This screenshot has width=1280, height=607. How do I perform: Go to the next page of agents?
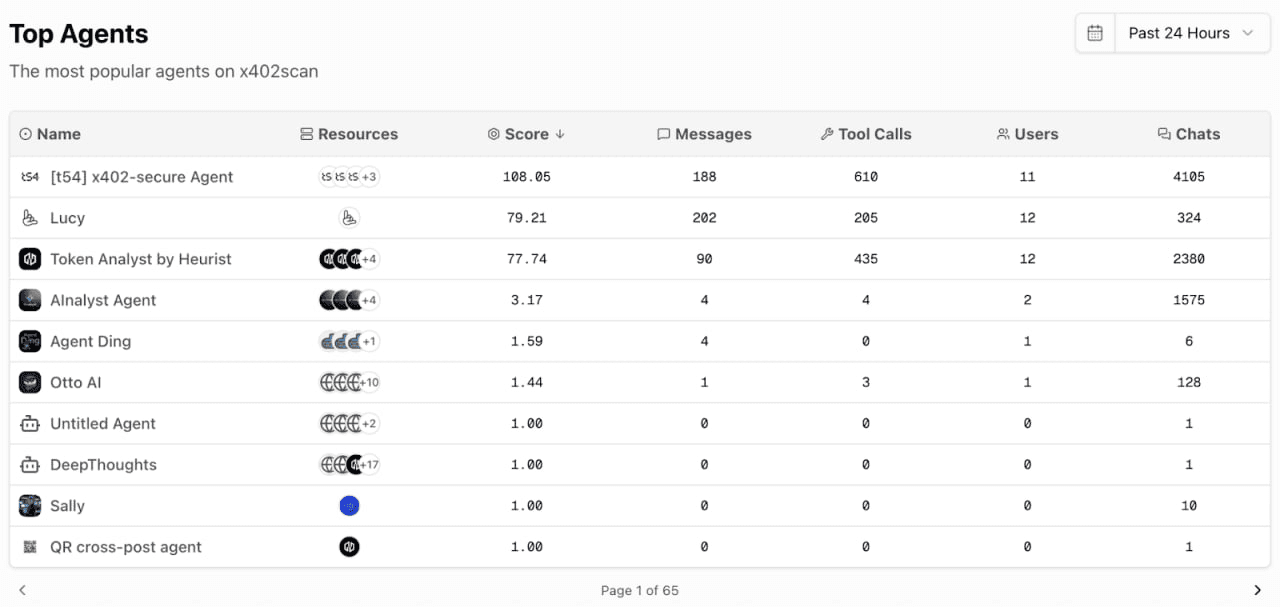tap(1258, 589)
